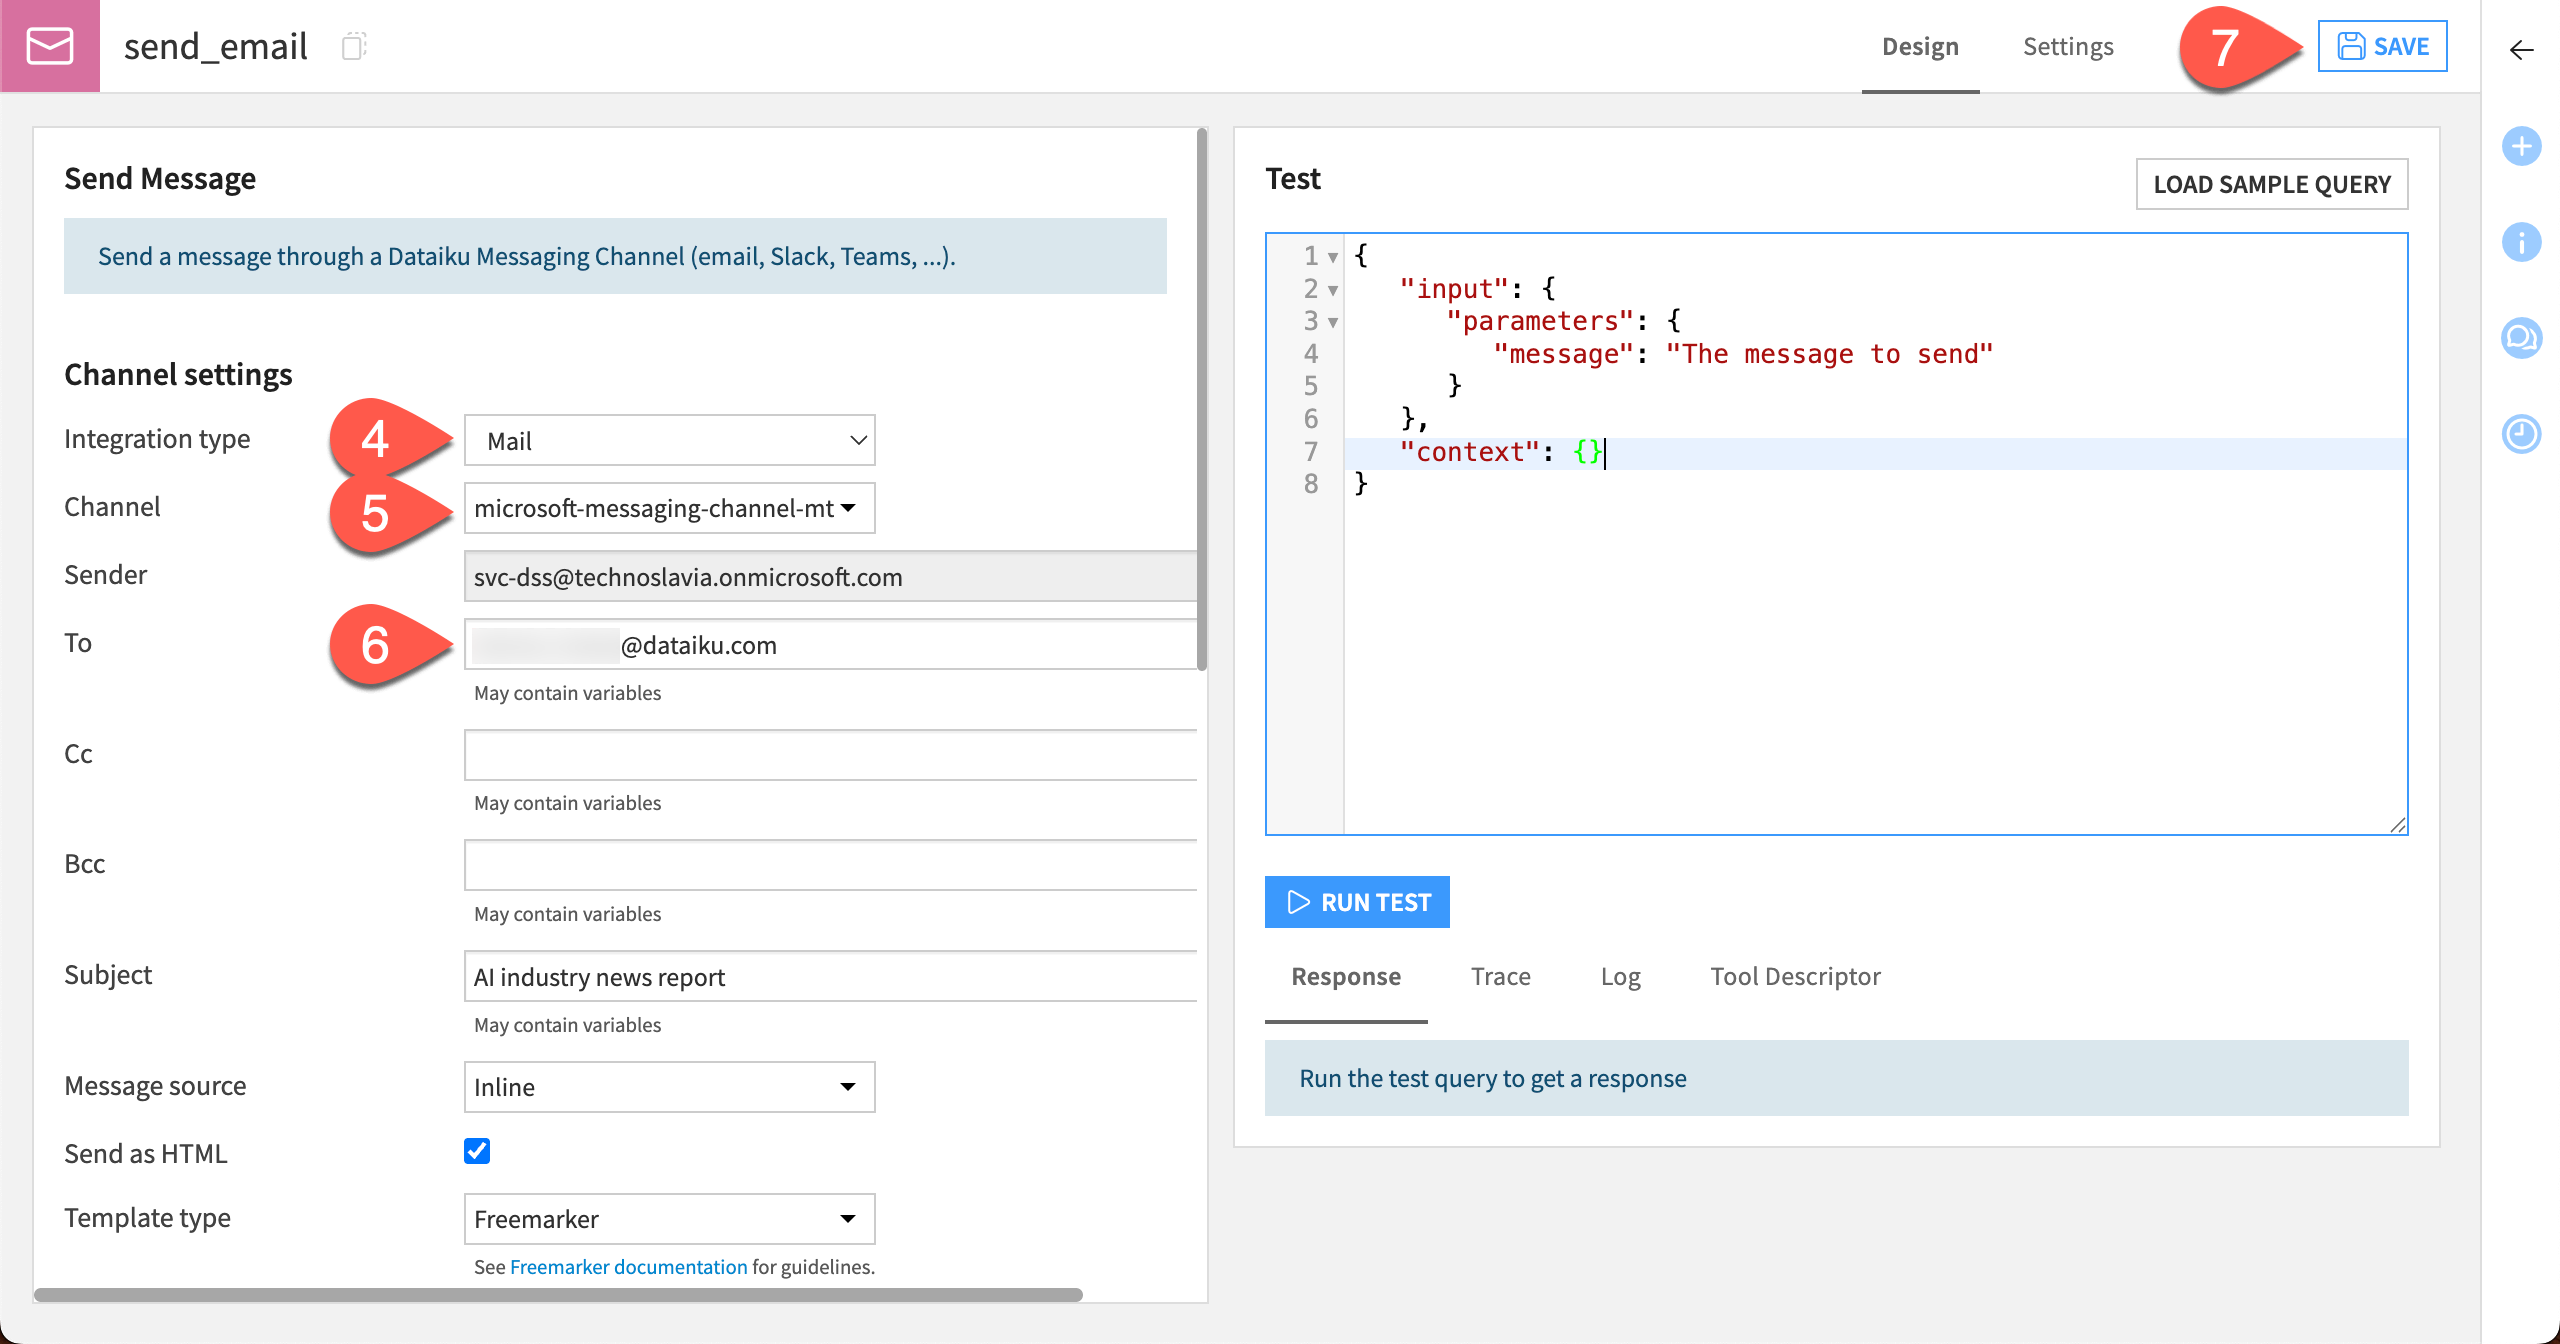The width and height of the screenshot is (2560, 1344).
Task: Click the save disk icon in SAVE button
Action: pos(2351,45)
